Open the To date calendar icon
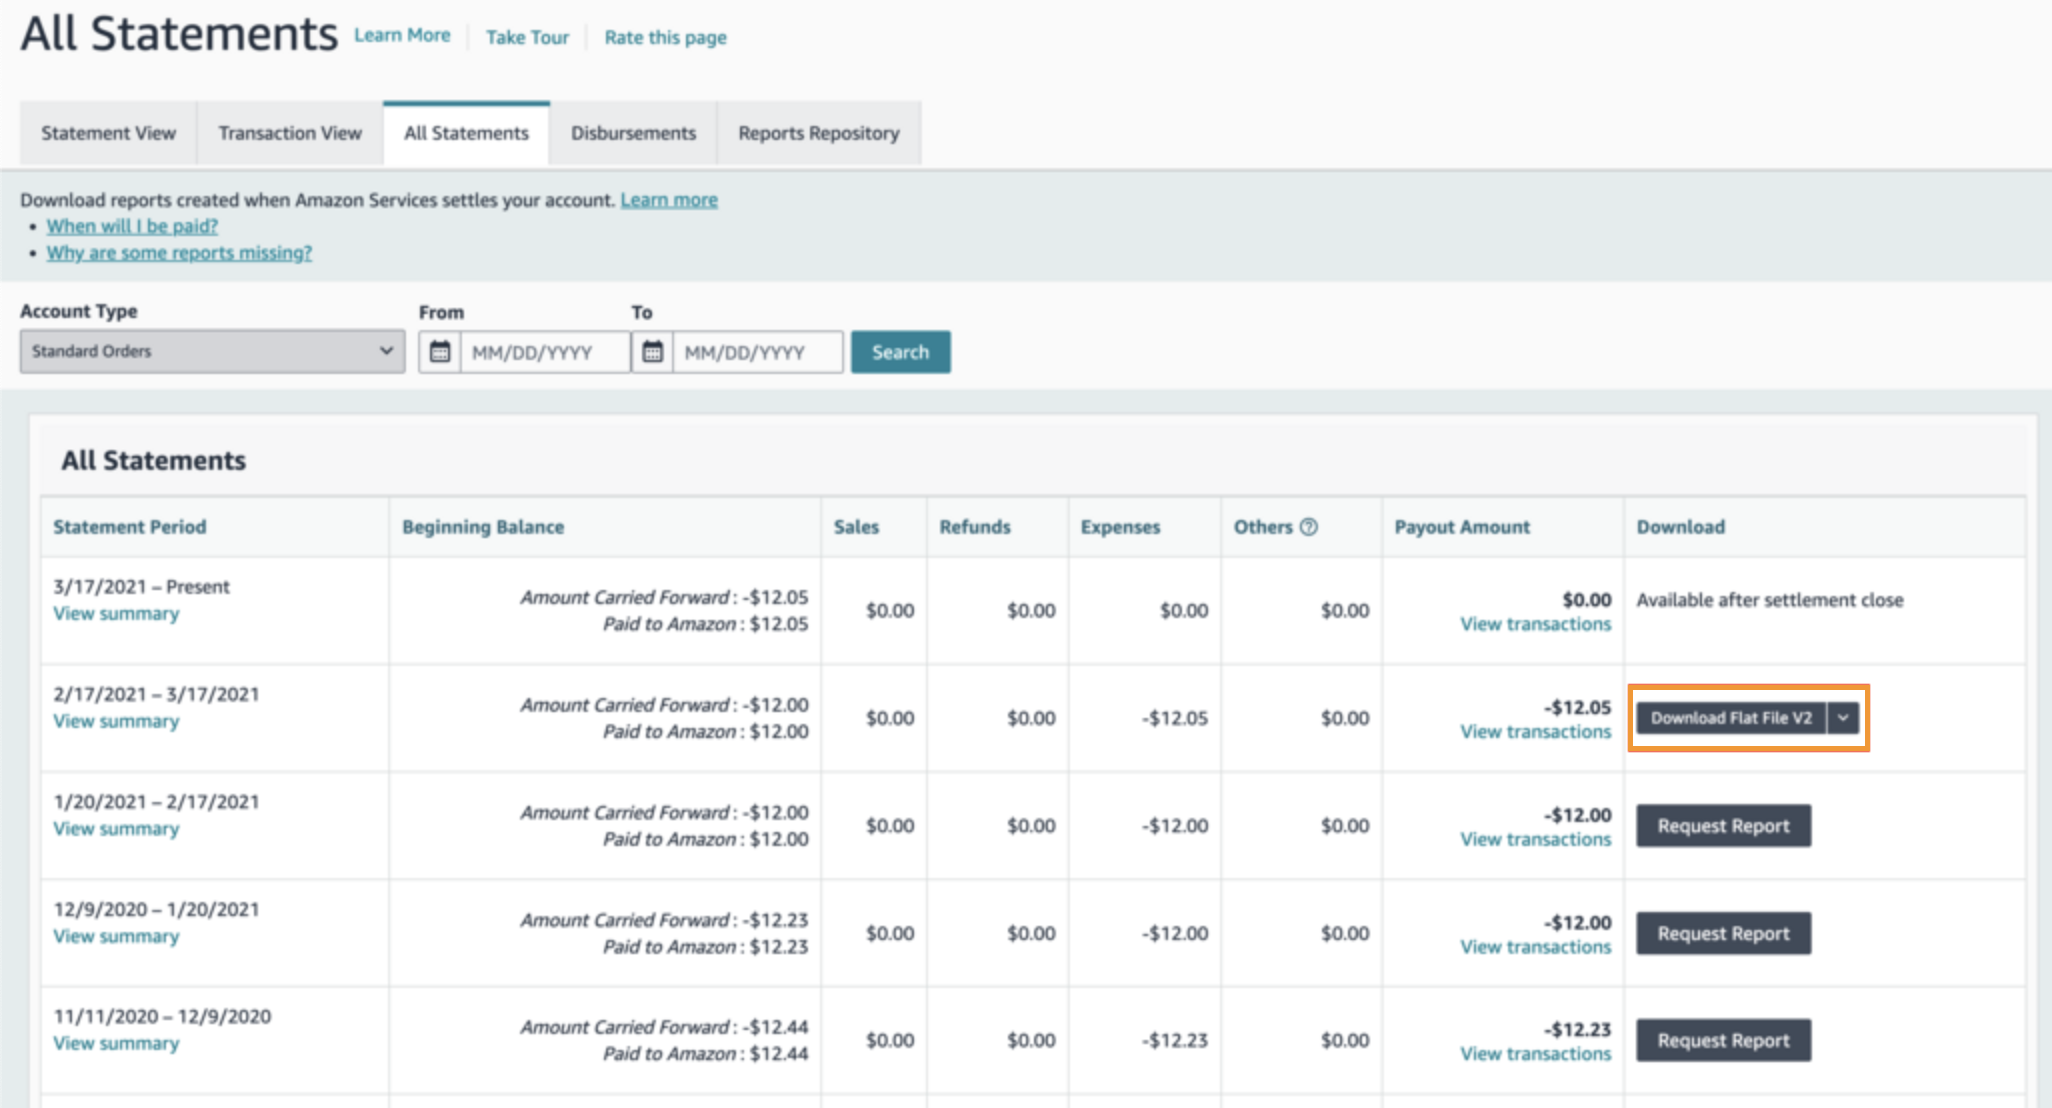Screen dimensions: 2052x1108 click(652, 352)
